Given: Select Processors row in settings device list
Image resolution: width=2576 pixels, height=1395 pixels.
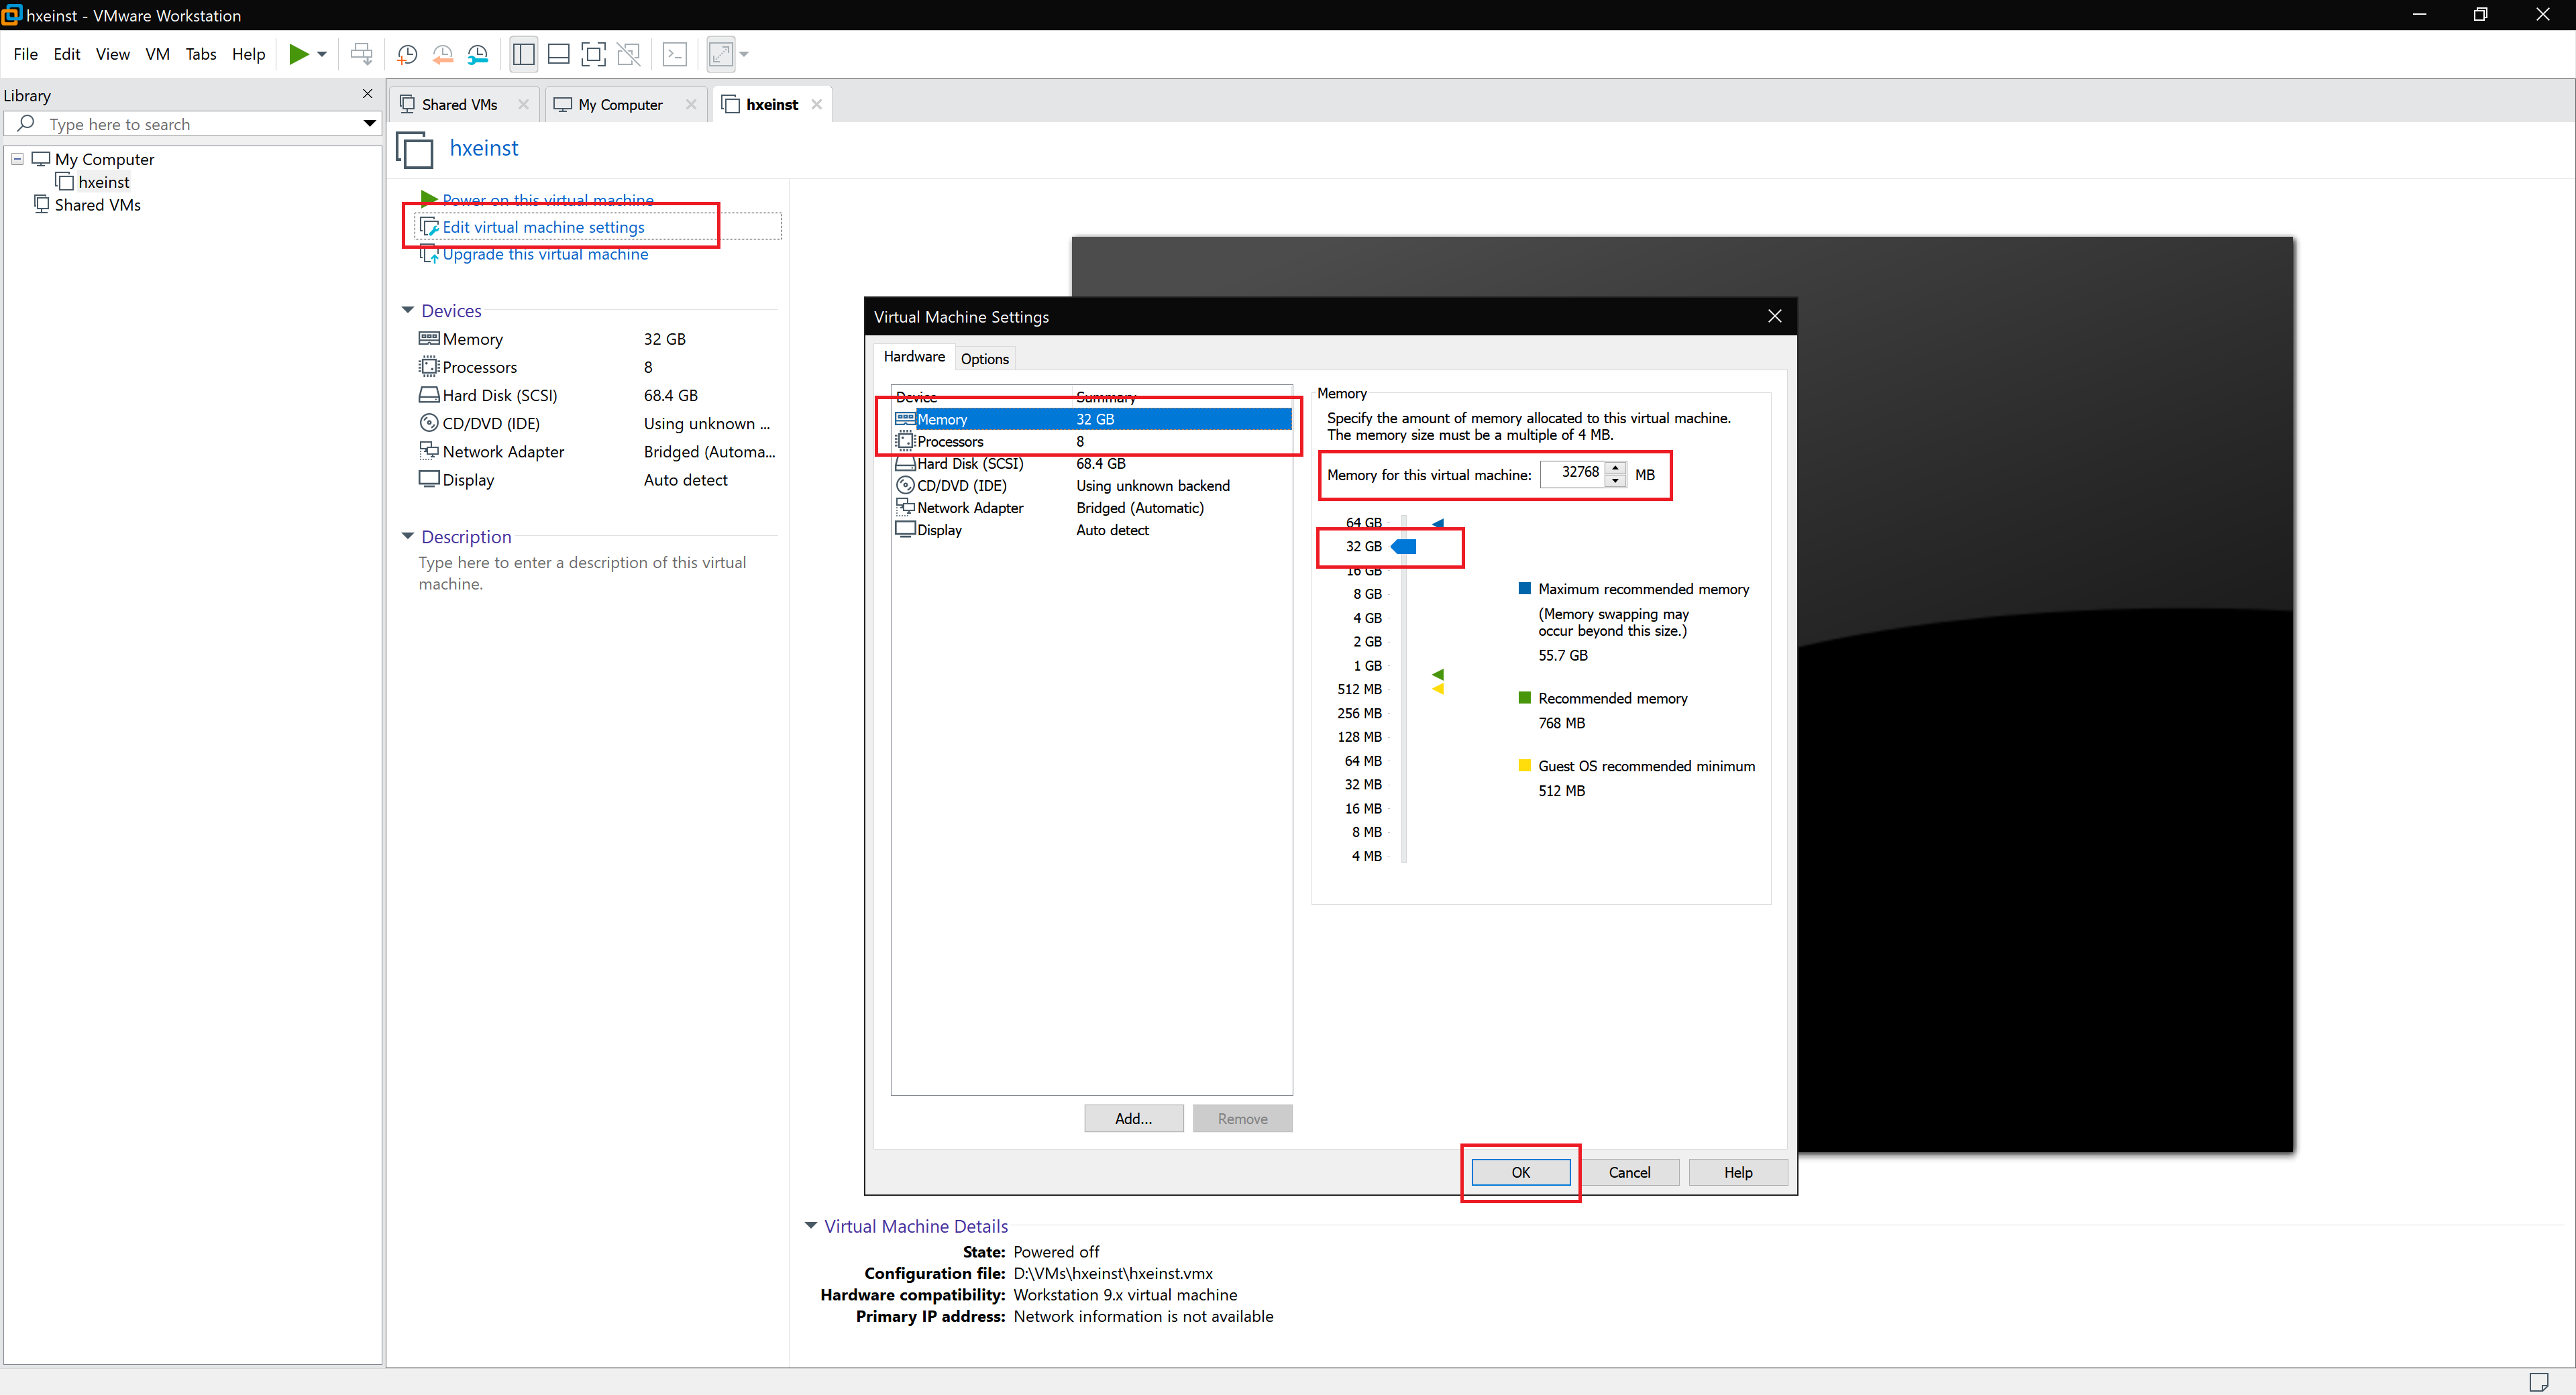Looking at the screenshot, I should click(1092, 441).
